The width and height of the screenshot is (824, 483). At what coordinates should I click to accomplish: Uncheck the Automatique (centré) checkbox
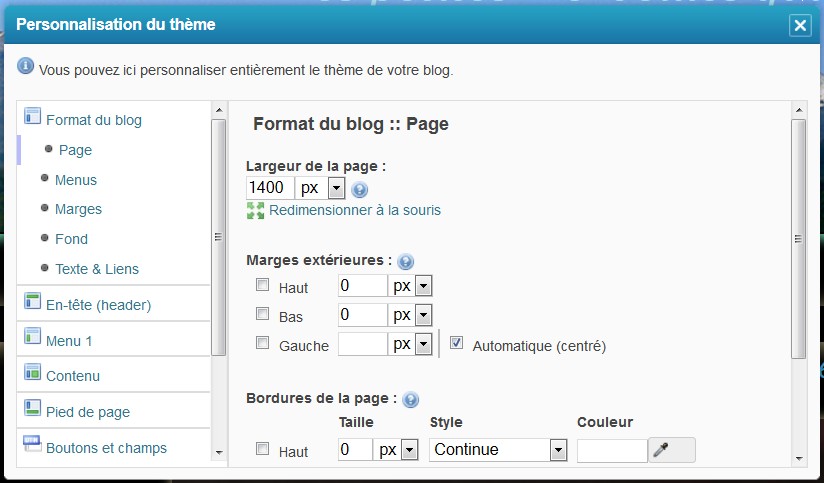pos(457,344)
